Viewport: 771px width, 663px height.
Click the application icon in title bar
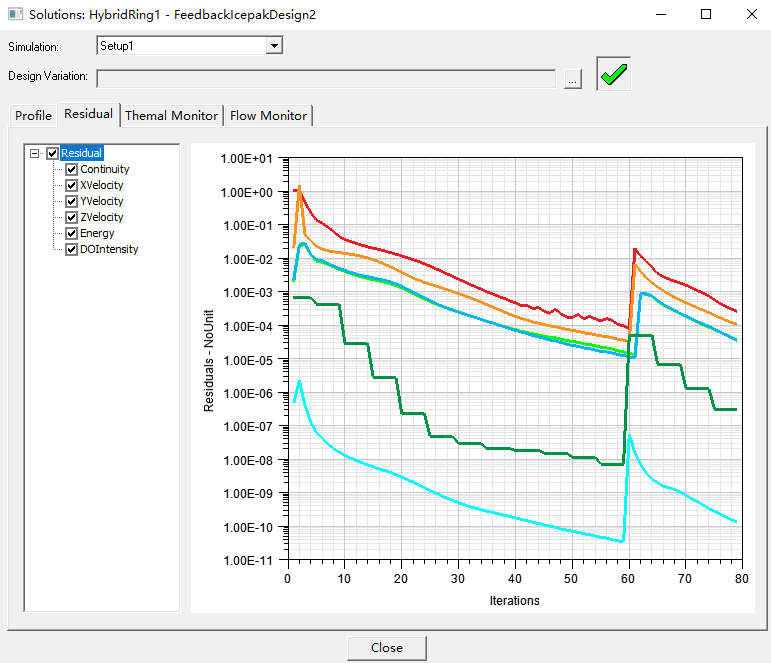14,15
